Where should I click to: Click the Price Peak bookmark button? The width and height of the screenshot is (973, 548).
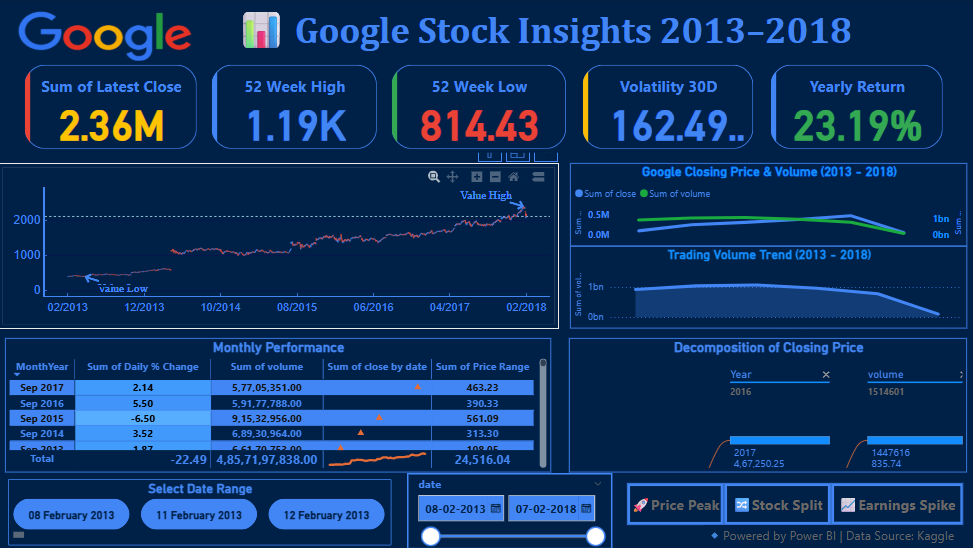pyautogui.click(x=676, y=505)
